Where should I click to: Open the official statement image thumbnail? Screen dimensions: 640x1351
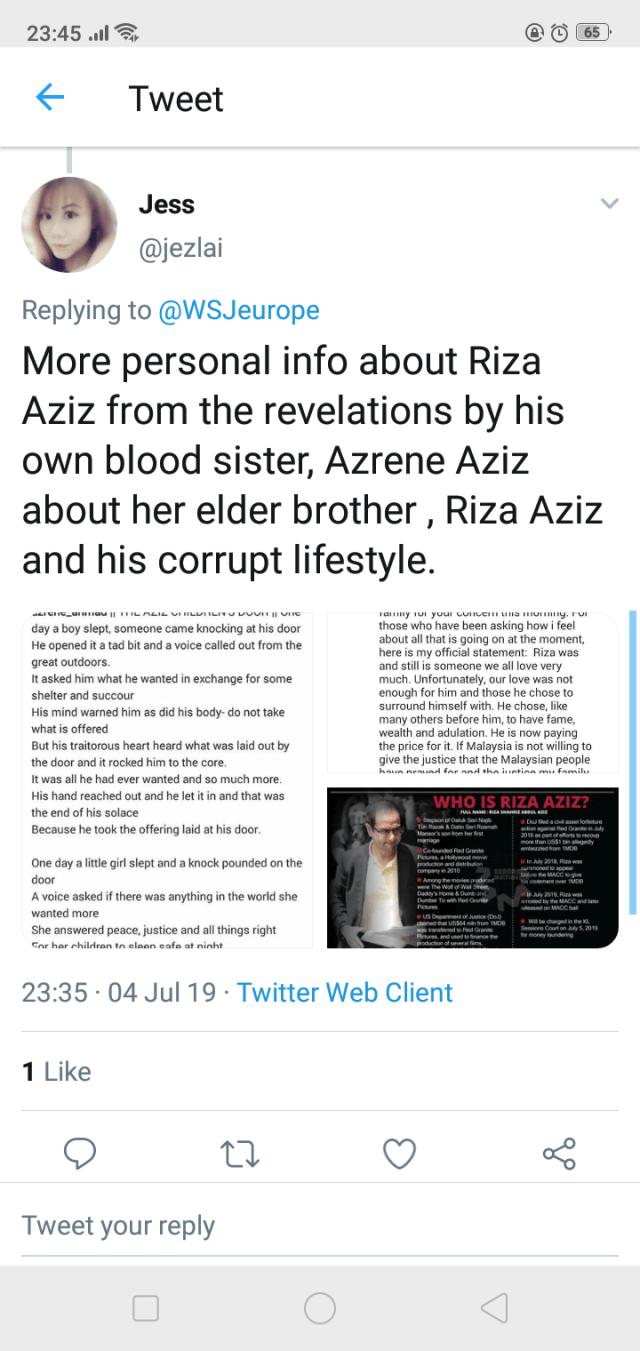coord(472,691)
